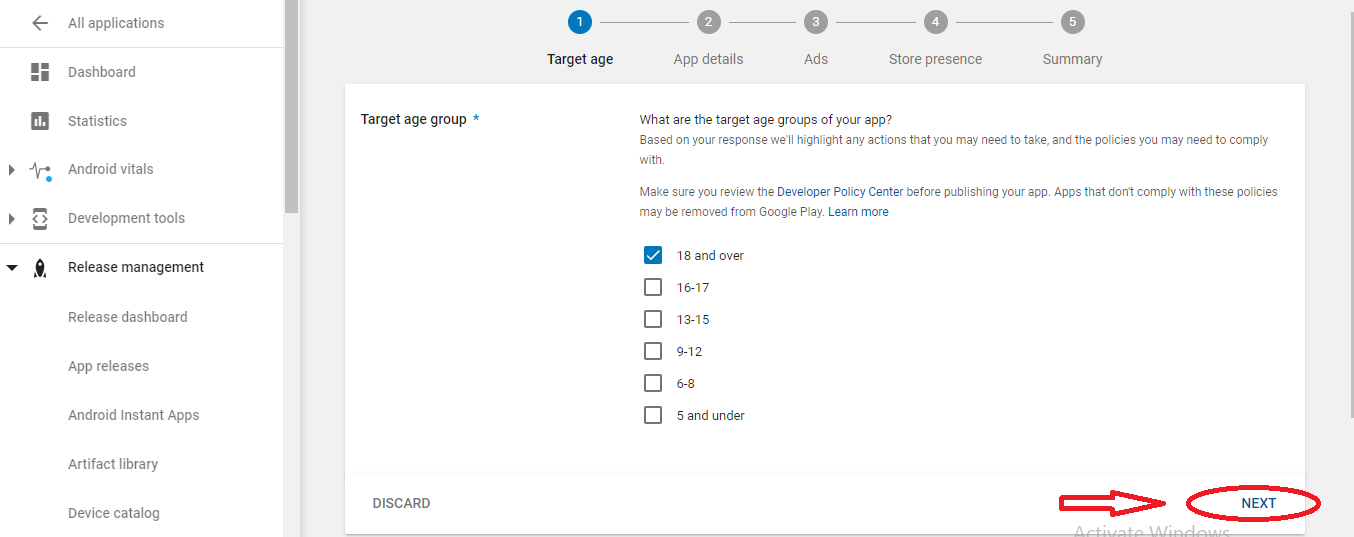Select step 5 Summary circle

(x=1072, y=22)
